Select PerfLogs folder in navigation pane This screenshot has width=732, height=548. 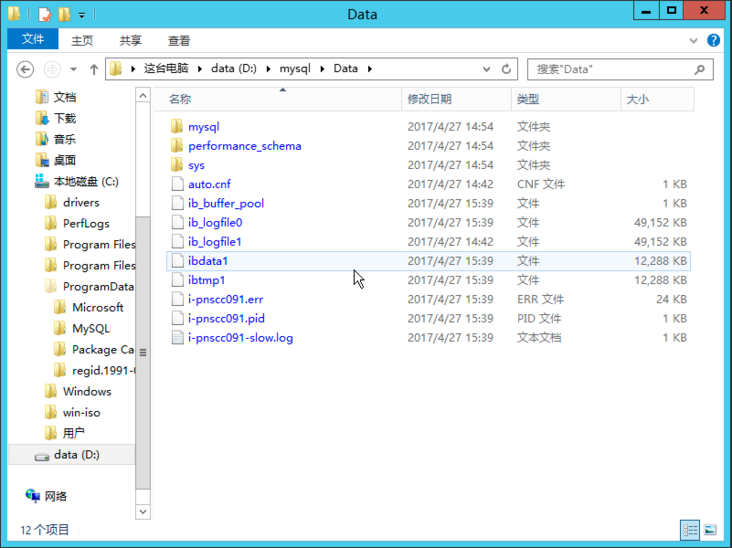[86, 223]
